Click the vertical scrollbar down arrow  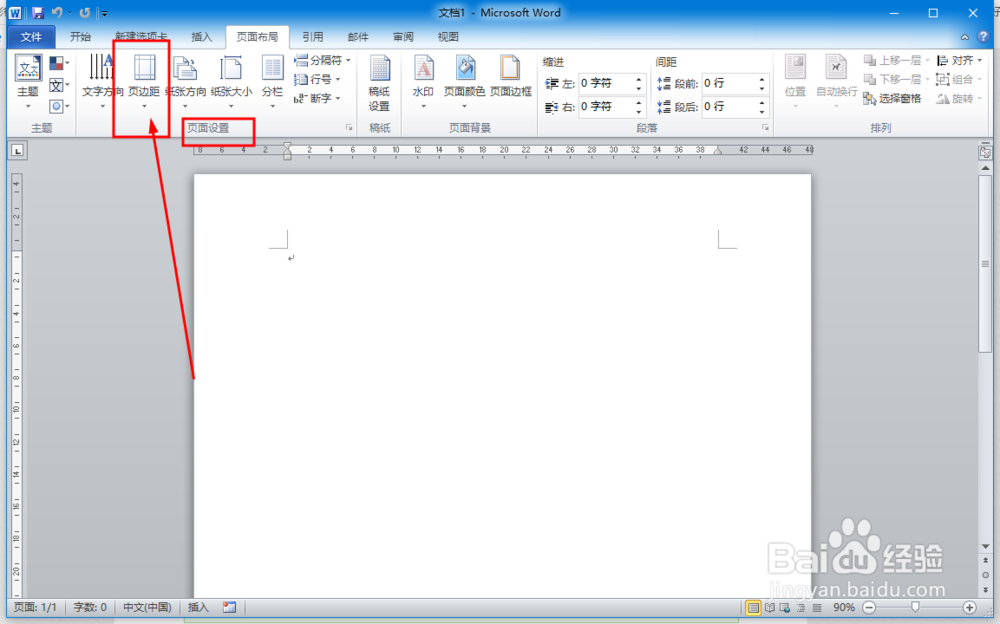[x=985, y=546]
